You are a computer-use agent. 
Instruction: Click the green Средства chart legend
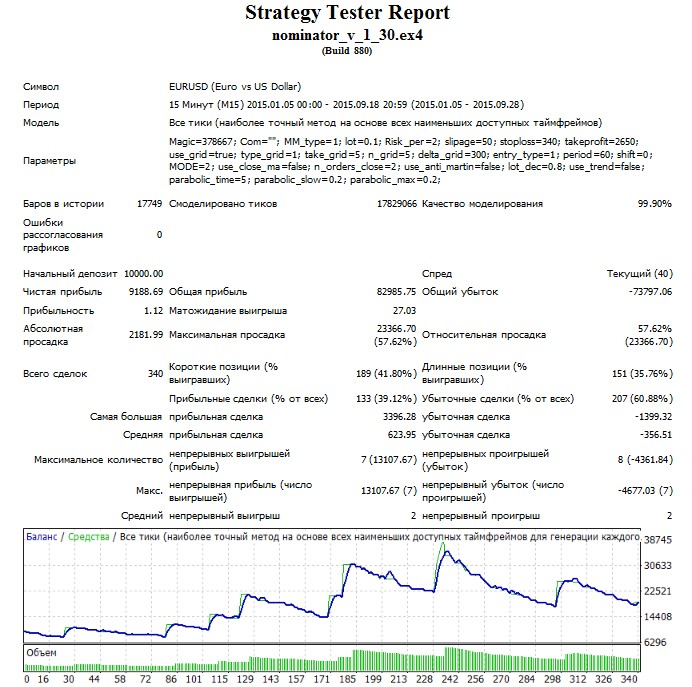(88, 537)
